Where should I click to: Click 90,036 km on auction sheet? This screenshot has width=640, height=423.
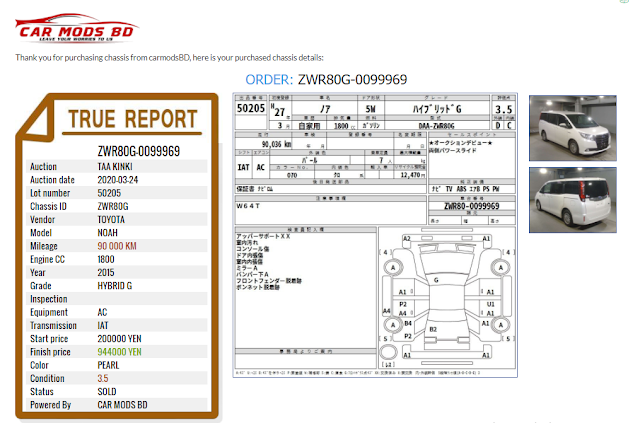tap(276, 144)
